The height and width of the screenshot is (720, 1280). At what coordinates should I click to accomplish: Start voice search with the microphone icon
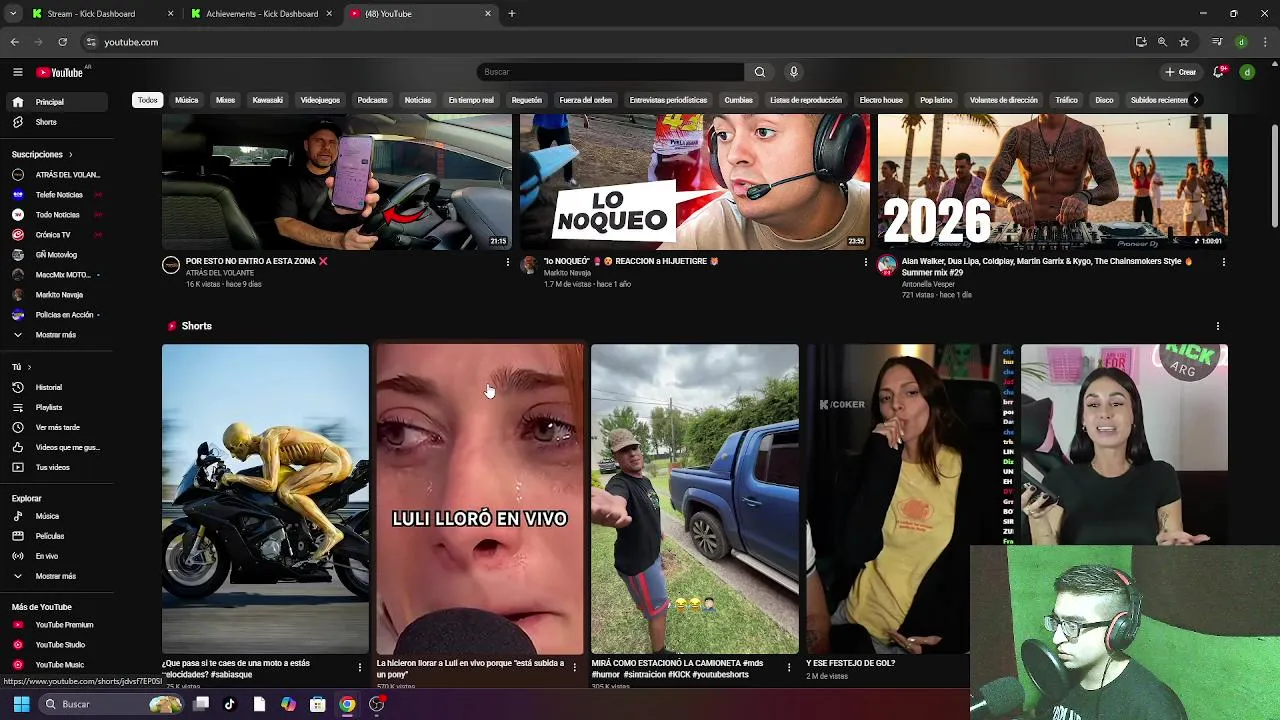[x=794, y=72]
